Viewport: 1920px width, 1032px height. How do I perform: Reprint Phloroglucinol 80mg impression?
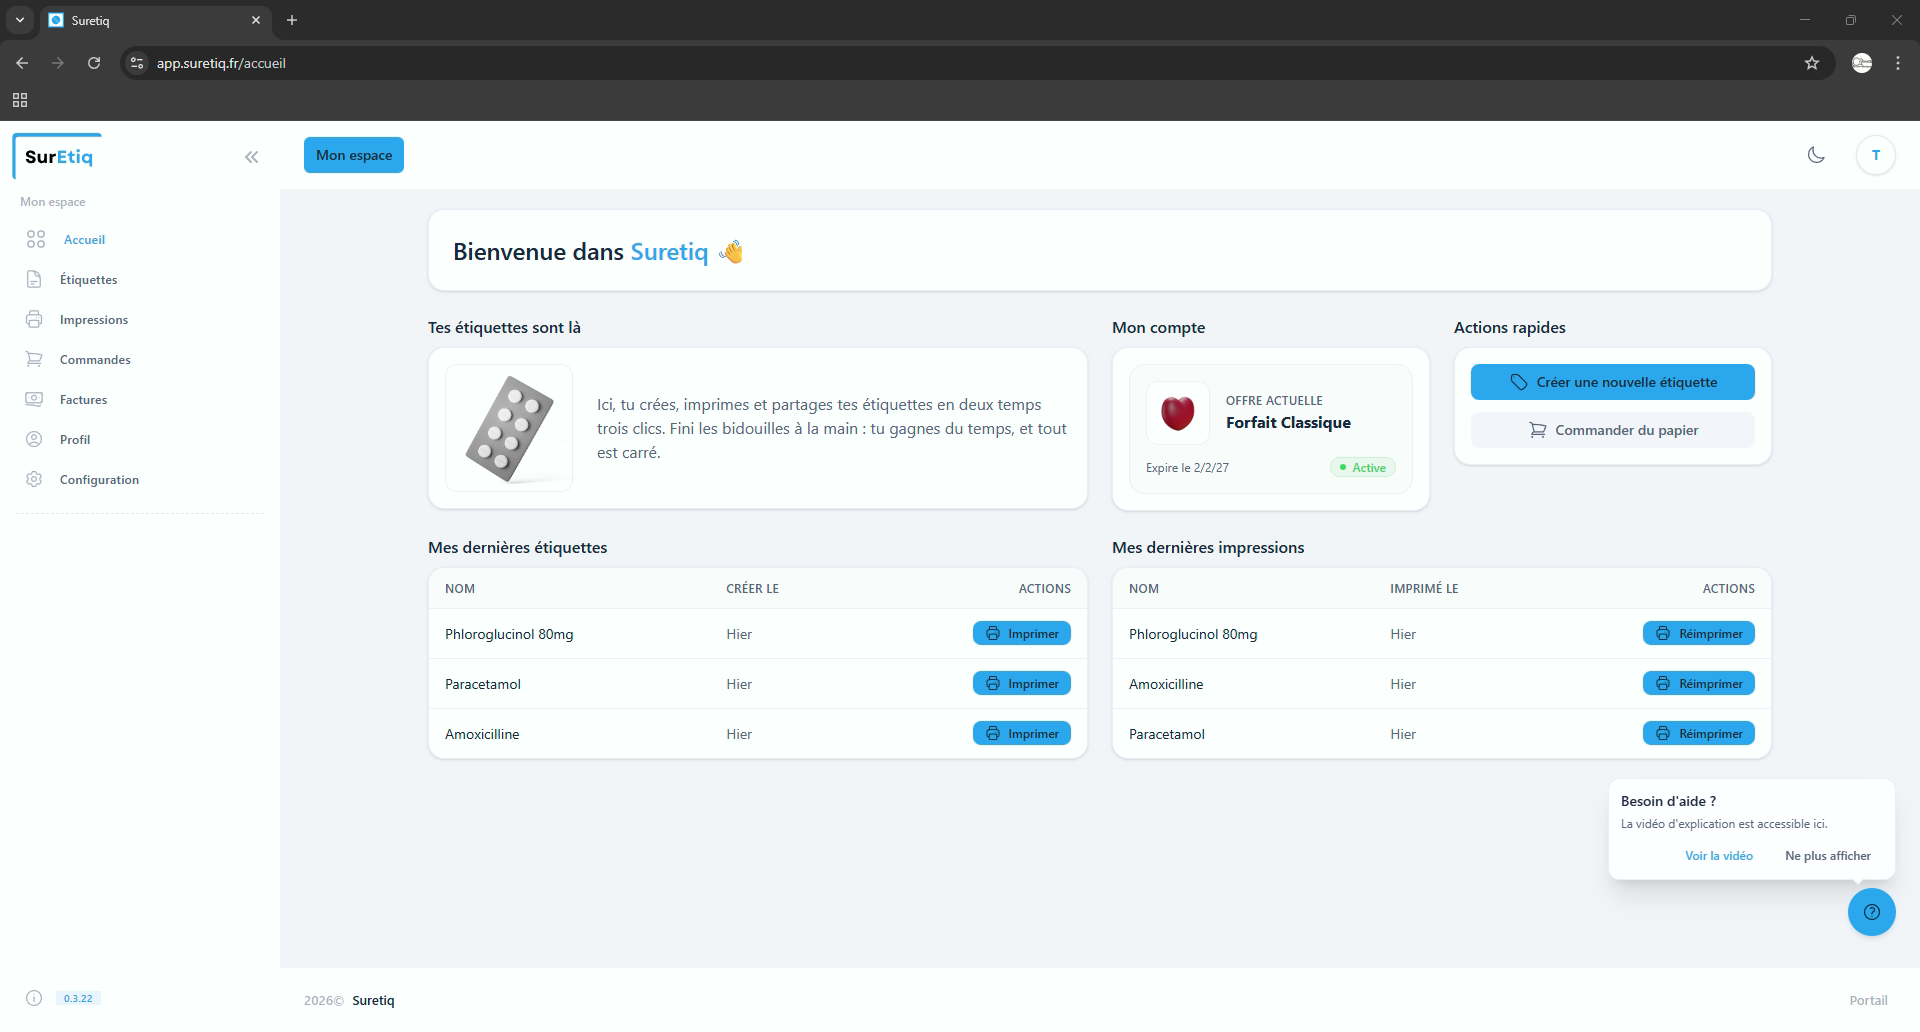click(x=1698, y=633)
